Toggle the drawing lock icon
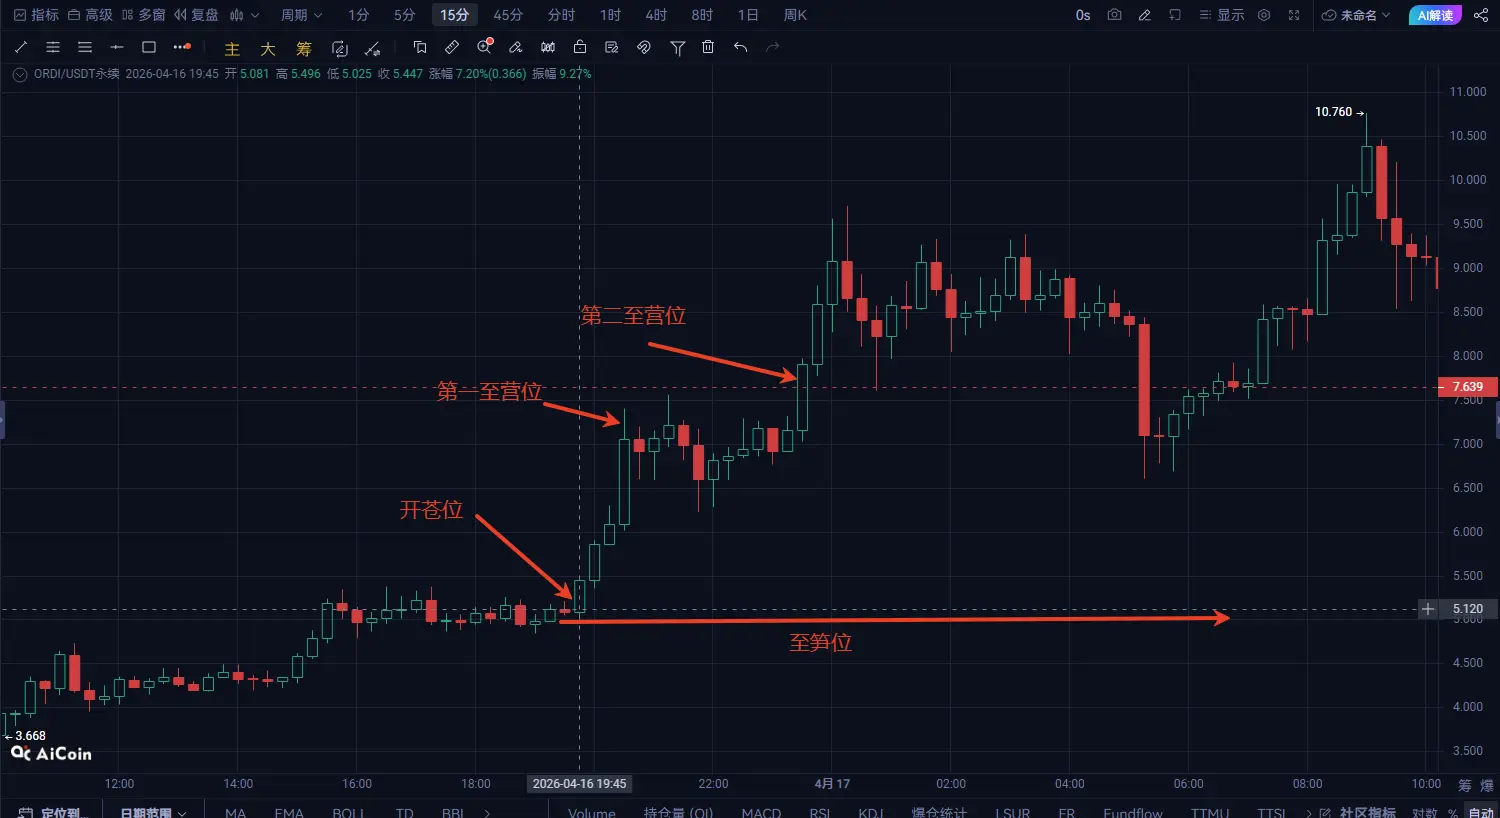This screenshot has width=1500, height=818. 580,47
